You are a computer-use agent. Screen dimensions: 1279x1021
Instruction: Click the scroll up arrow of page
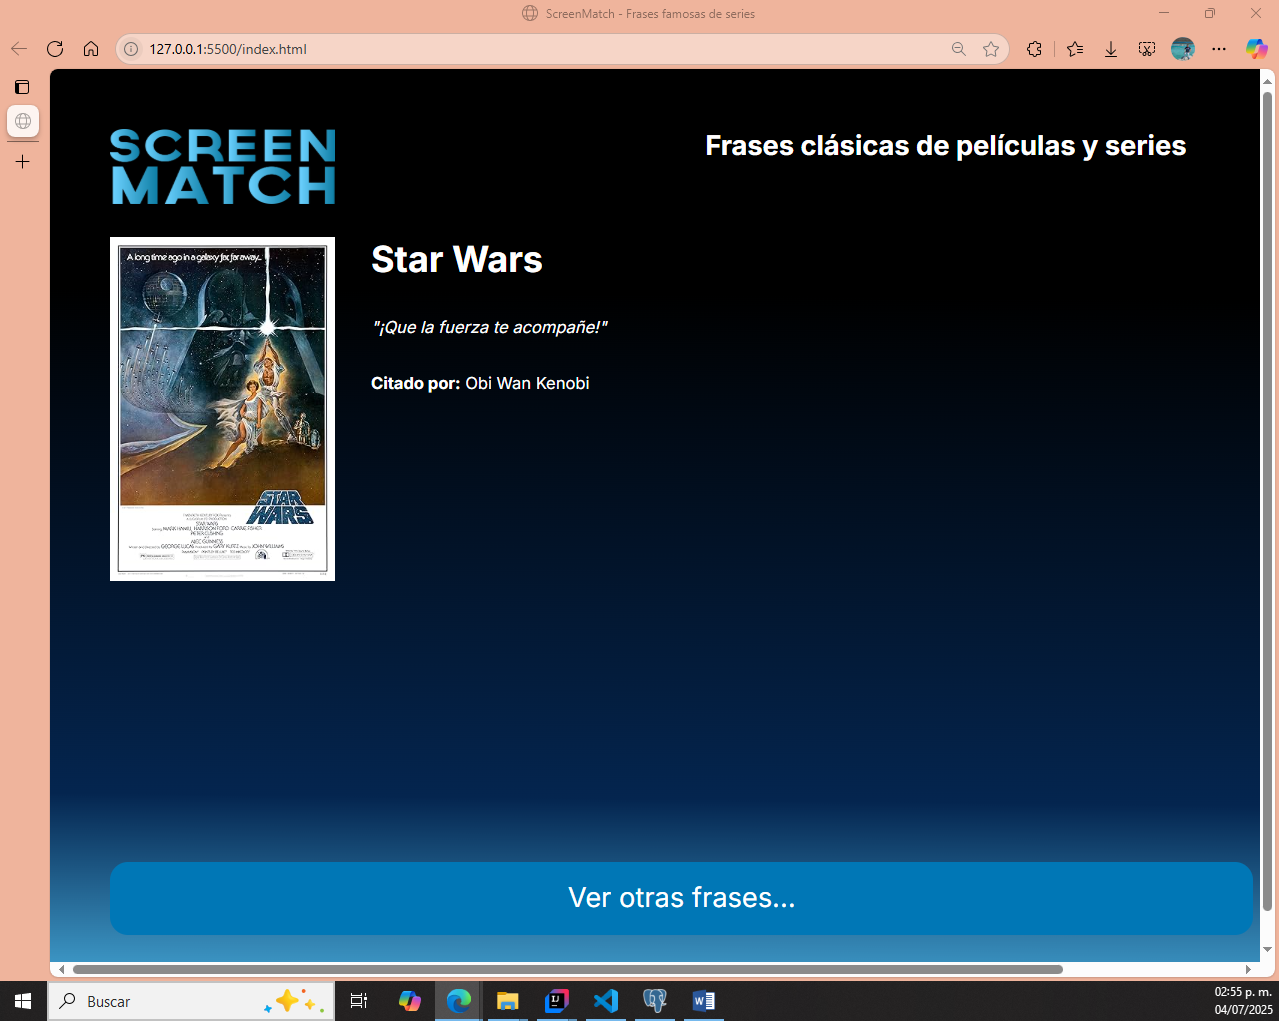1267,80
